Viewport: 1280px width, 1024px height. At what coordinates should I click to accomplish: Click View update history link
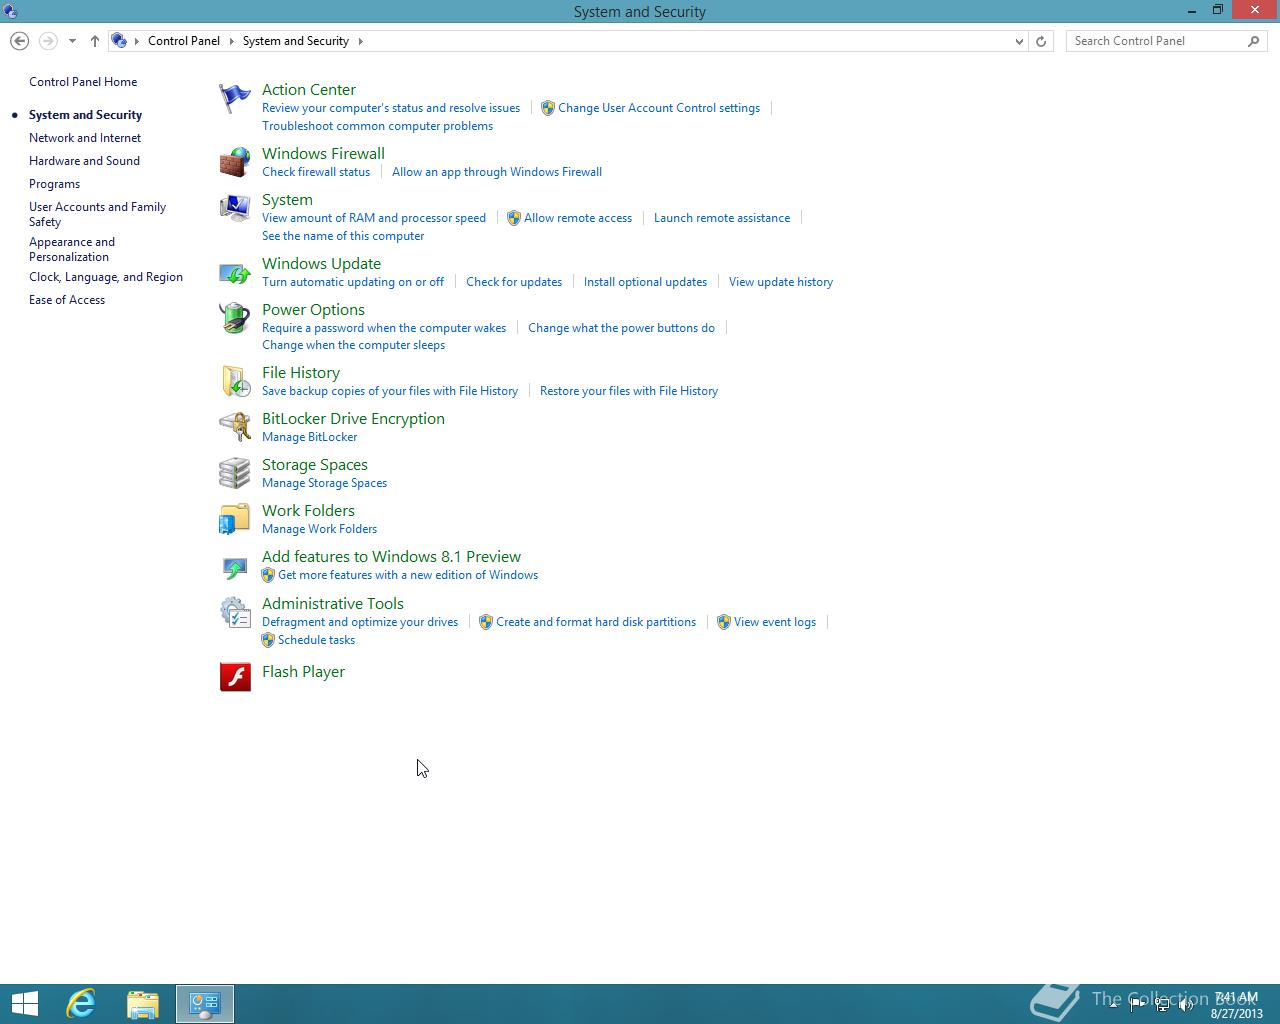(x=781, y=282)
